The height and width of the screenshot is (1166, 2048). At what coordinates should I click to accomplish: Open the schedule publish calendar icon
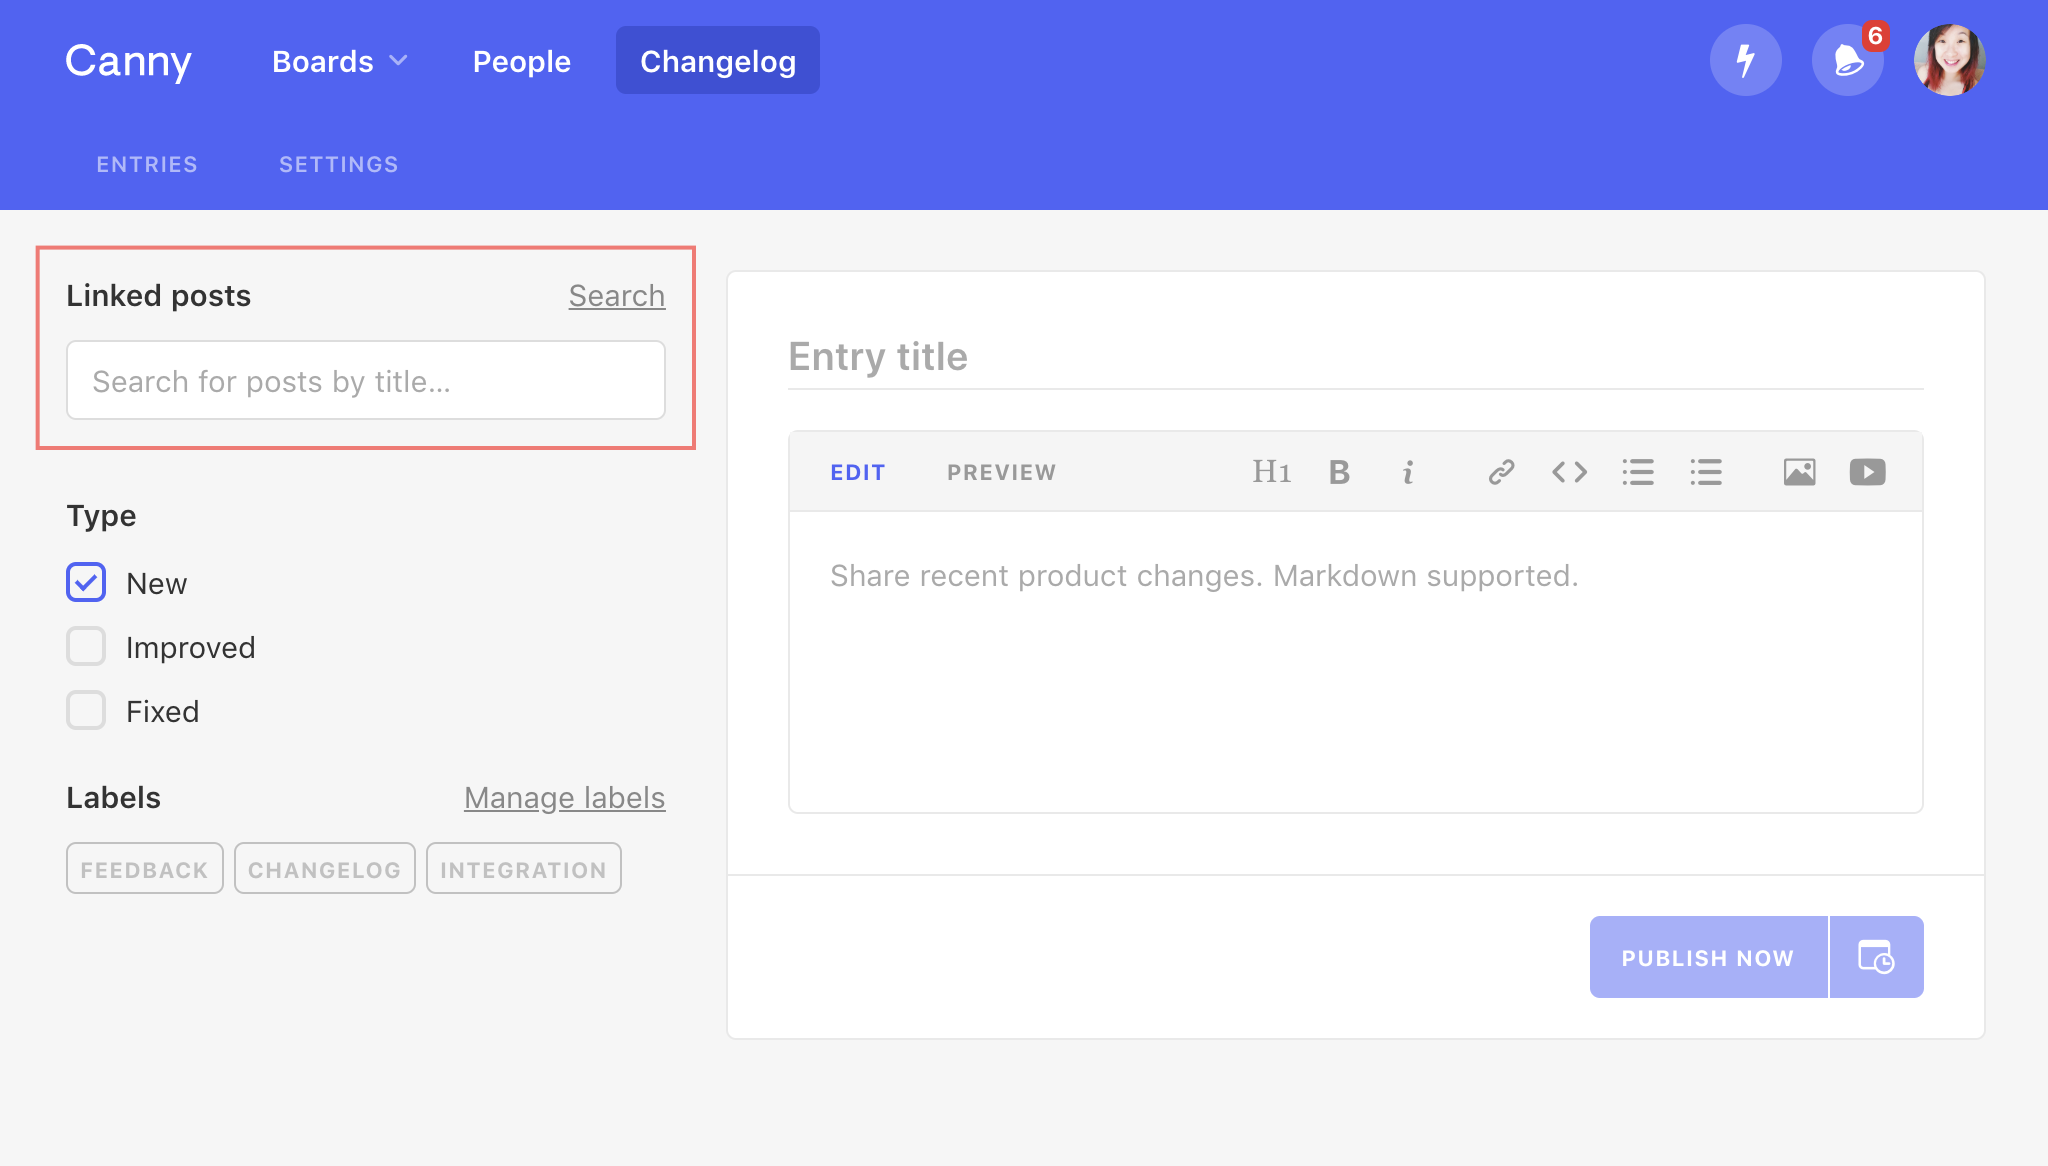(1876, 957)
